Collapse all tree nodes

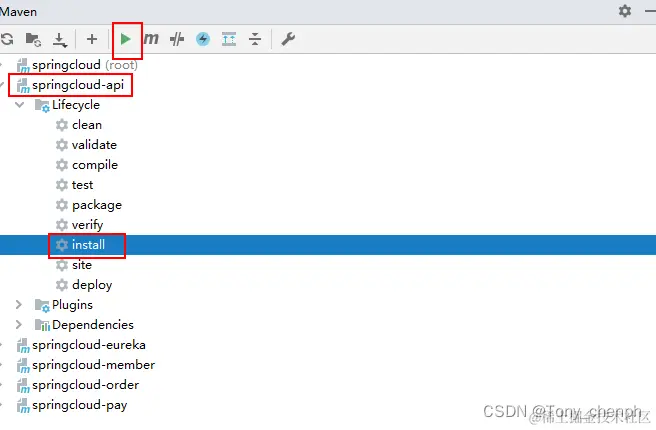click(x=255, y=39)
